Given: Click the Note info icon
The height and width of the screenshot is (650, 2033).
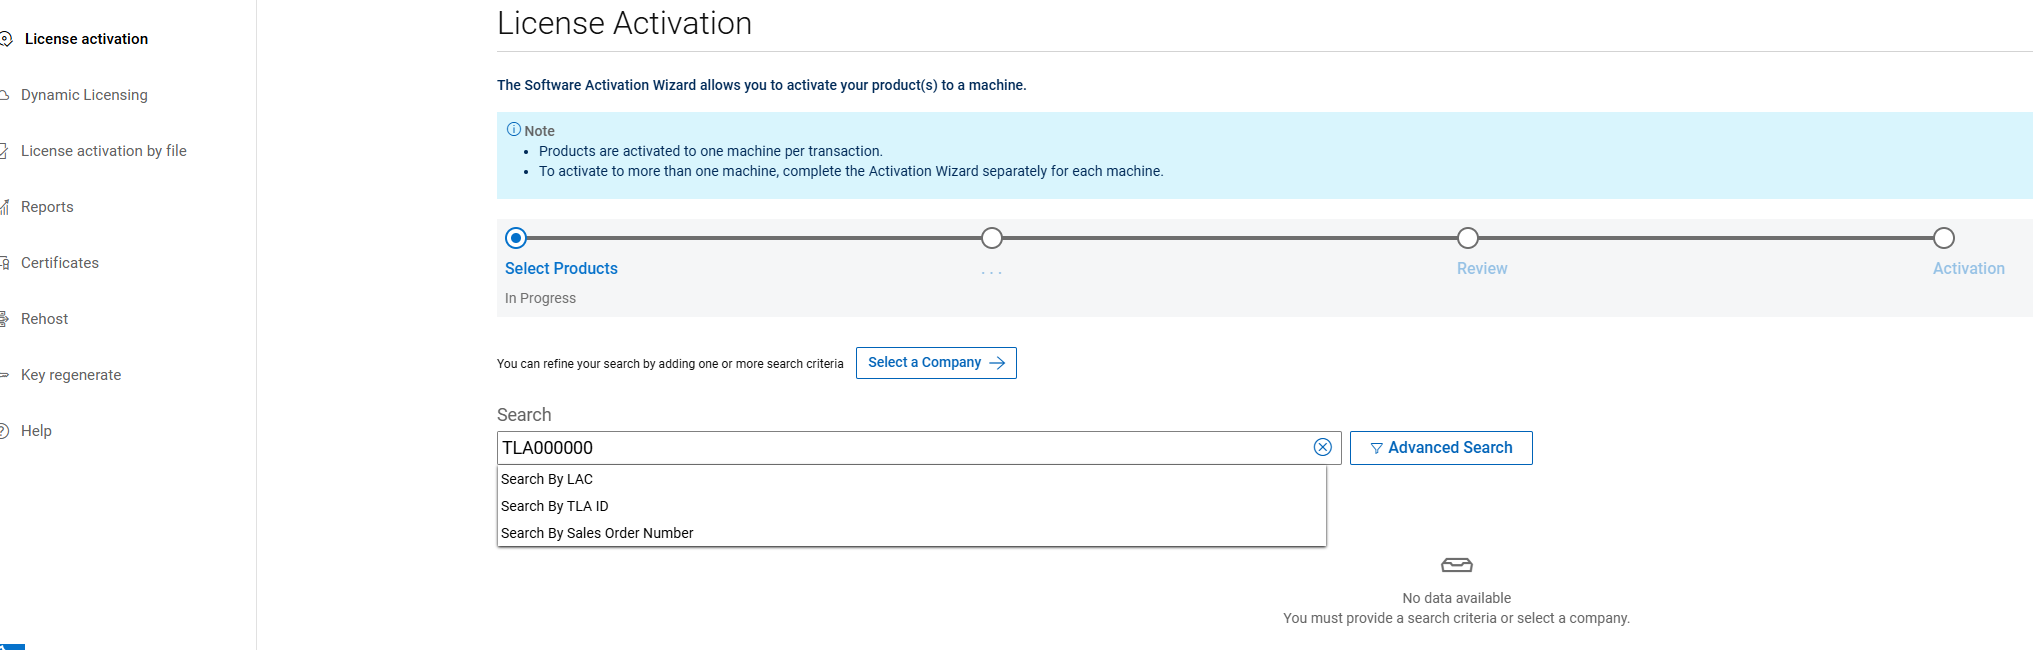Looking at the screenshot, I should 514,129.
